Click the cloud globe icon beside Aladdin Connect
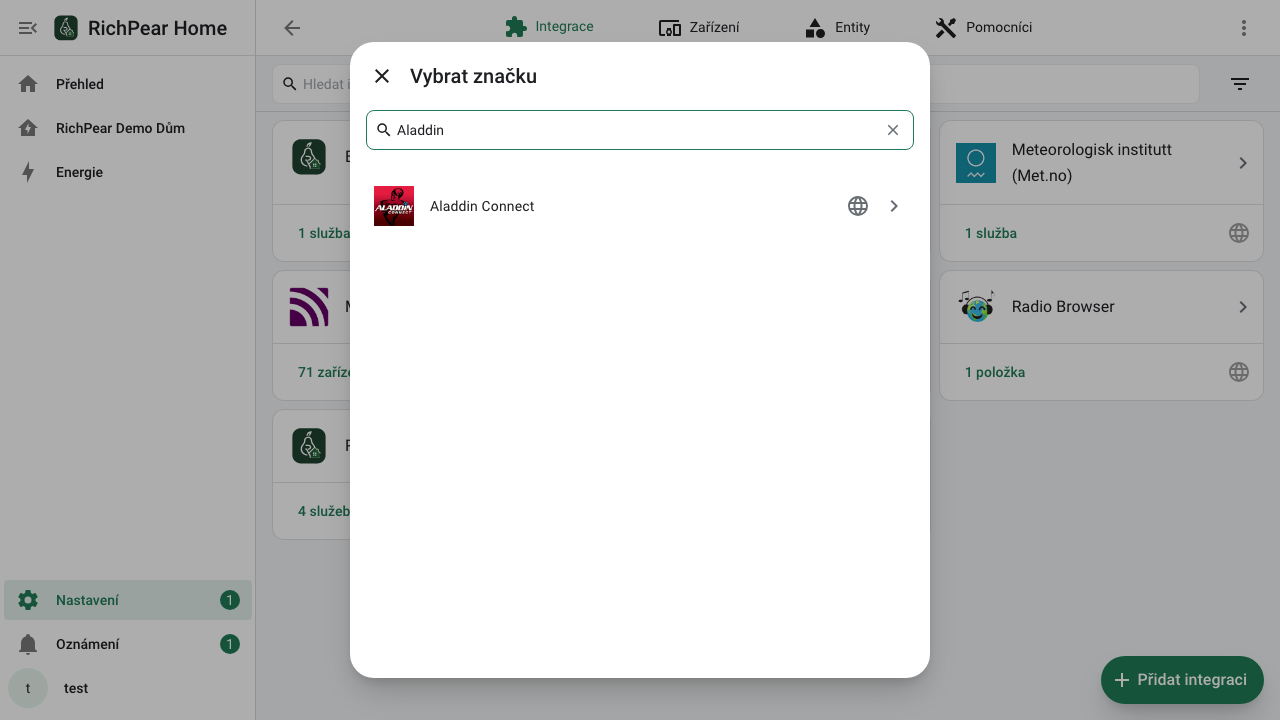Viewport: 1280px width, 720px height. 858,206
